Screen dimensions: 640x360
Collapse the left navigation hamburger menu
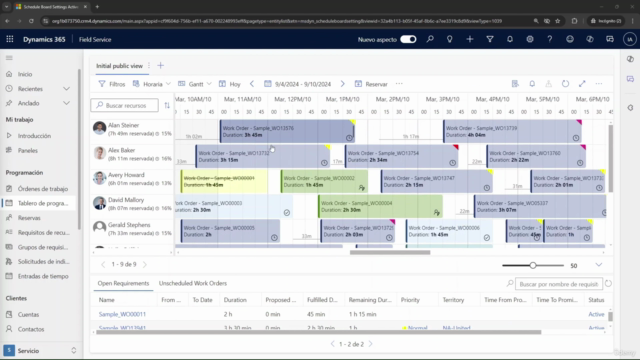click(x=9, y=58)
